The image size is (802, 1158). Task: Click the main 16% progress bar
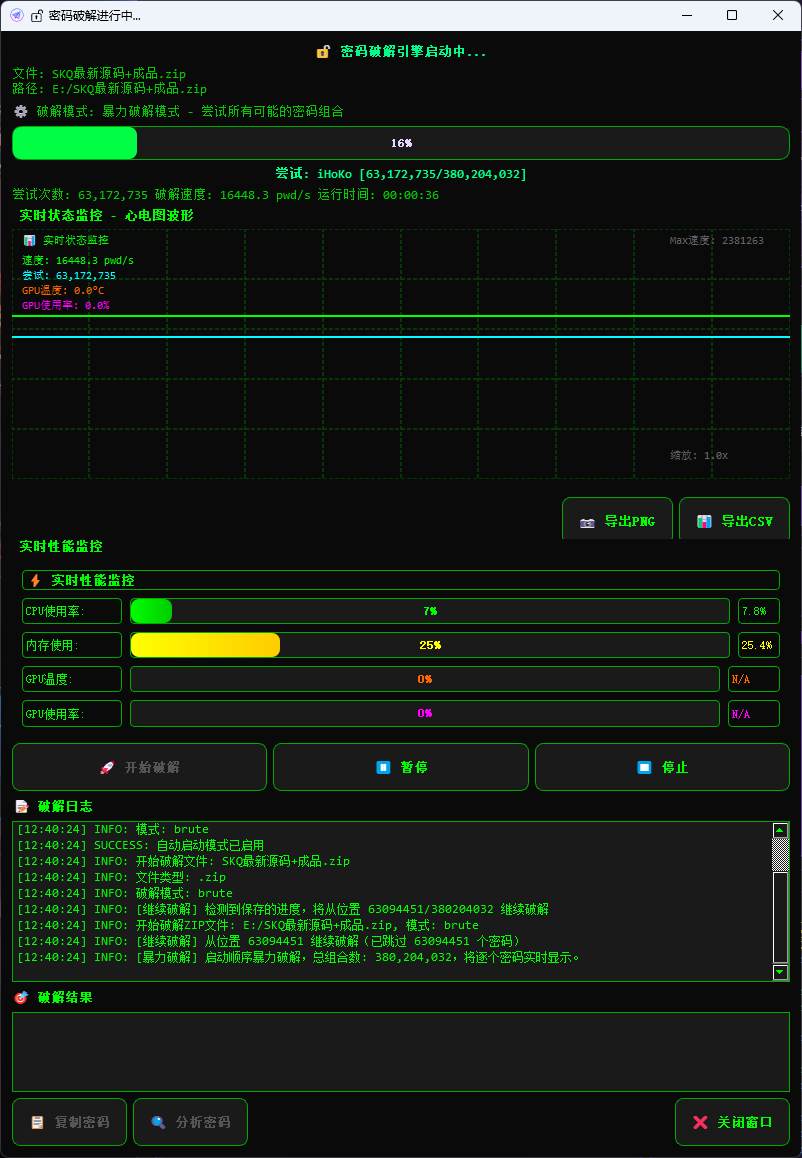coord(401,143)
